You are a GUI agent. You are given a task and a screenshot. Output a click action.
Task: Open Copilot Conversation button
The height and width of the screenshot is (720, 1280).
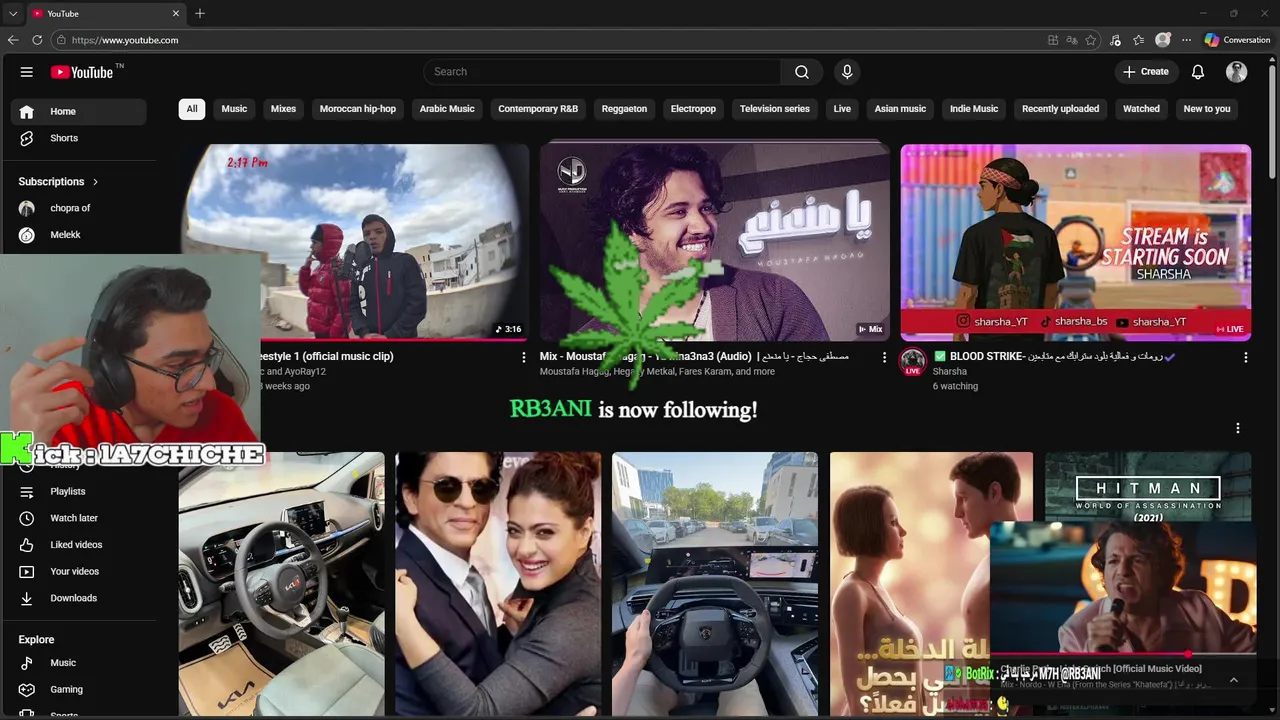(1238, 40)
